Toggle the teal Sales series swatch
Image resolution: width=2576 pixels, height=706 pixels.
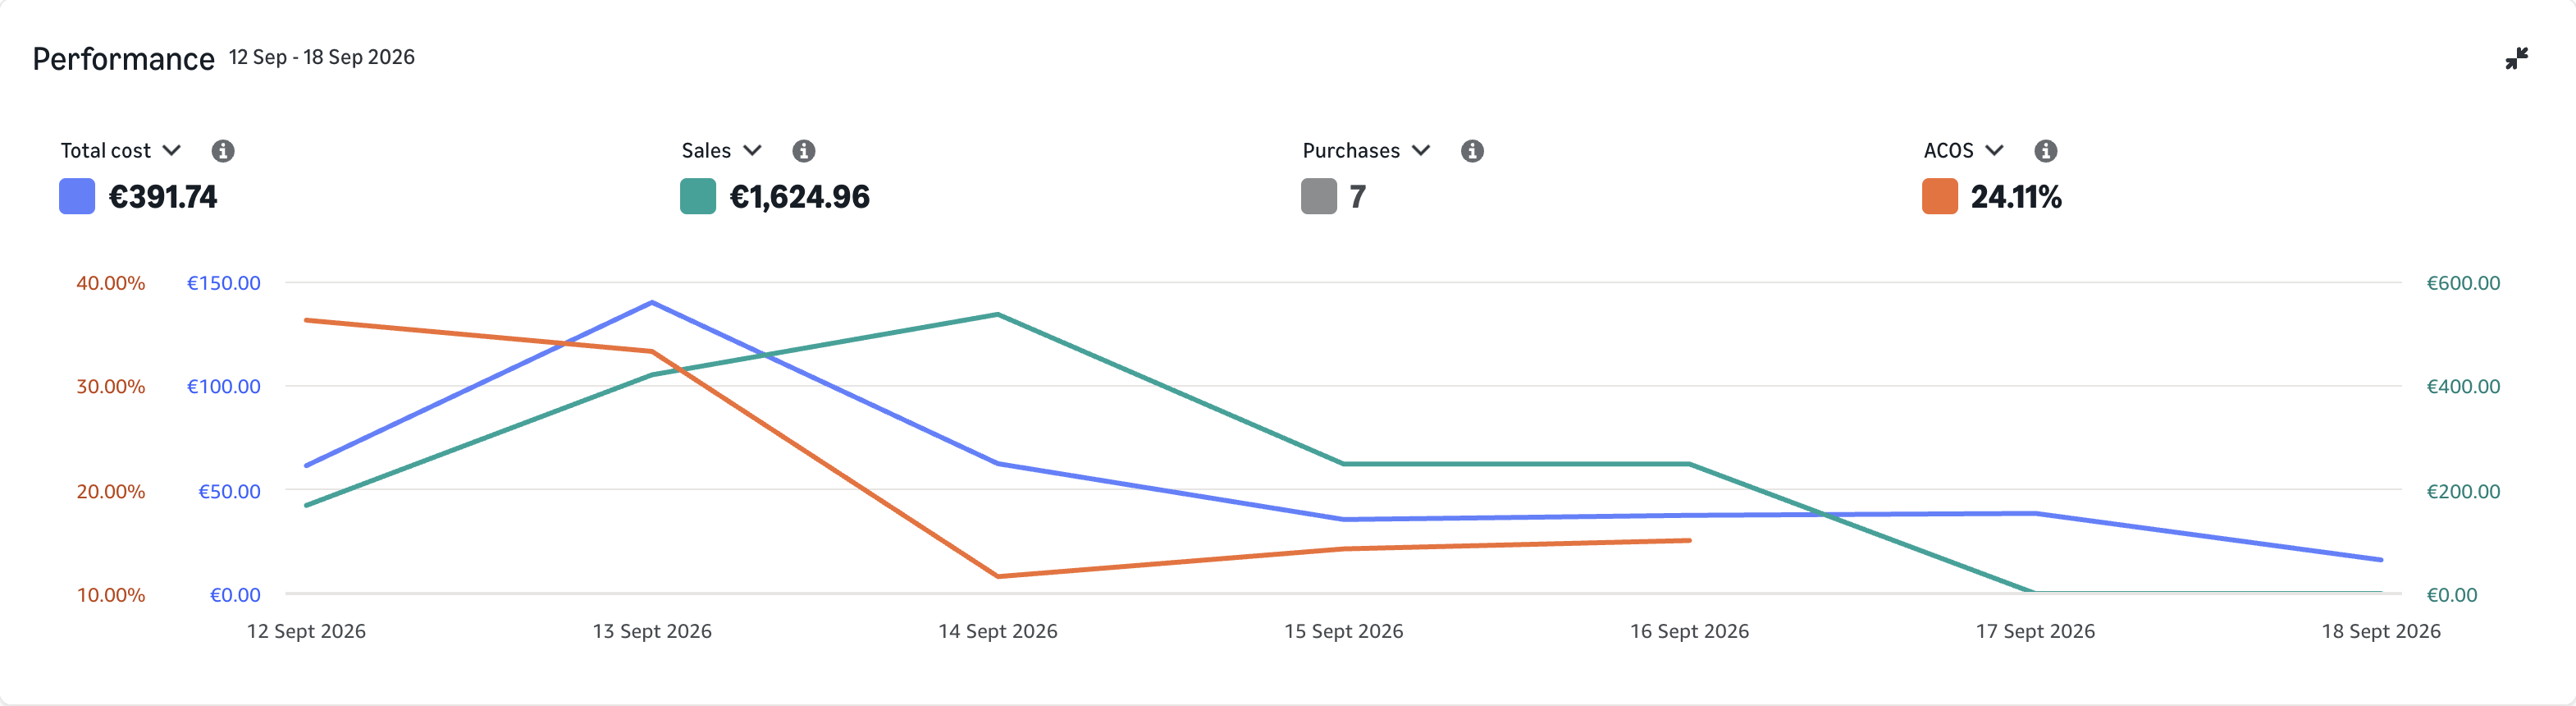(x=698, y=196)
